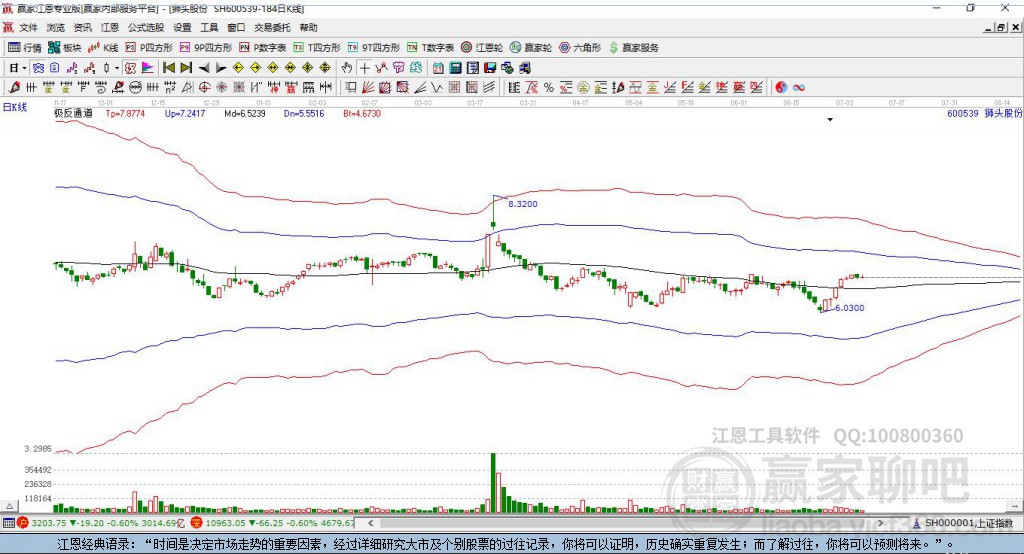Image resolution: width=1024 pixels, height=554 pixels.
Task: Open the T四方形 tool
Action: tap(317, 48)
